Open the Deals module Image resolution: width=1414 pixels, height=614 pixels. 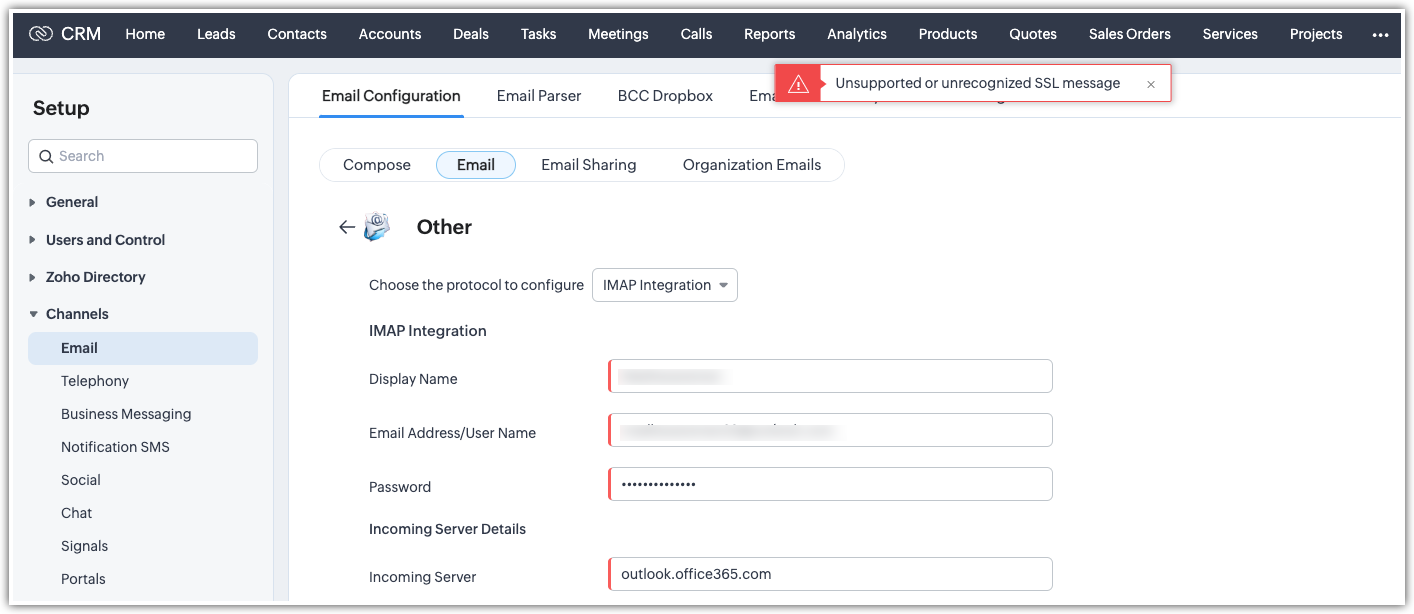471,34
